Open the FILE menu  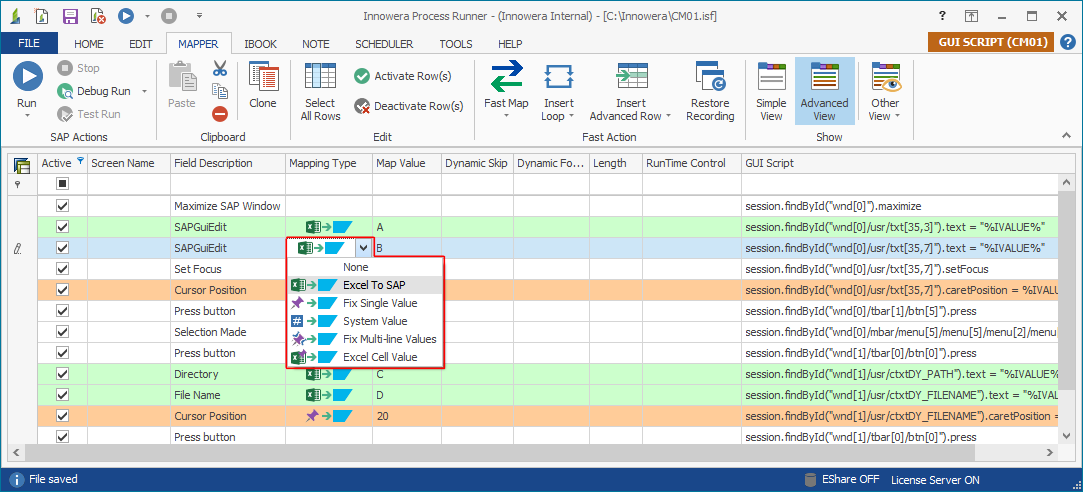coord(29,44)
